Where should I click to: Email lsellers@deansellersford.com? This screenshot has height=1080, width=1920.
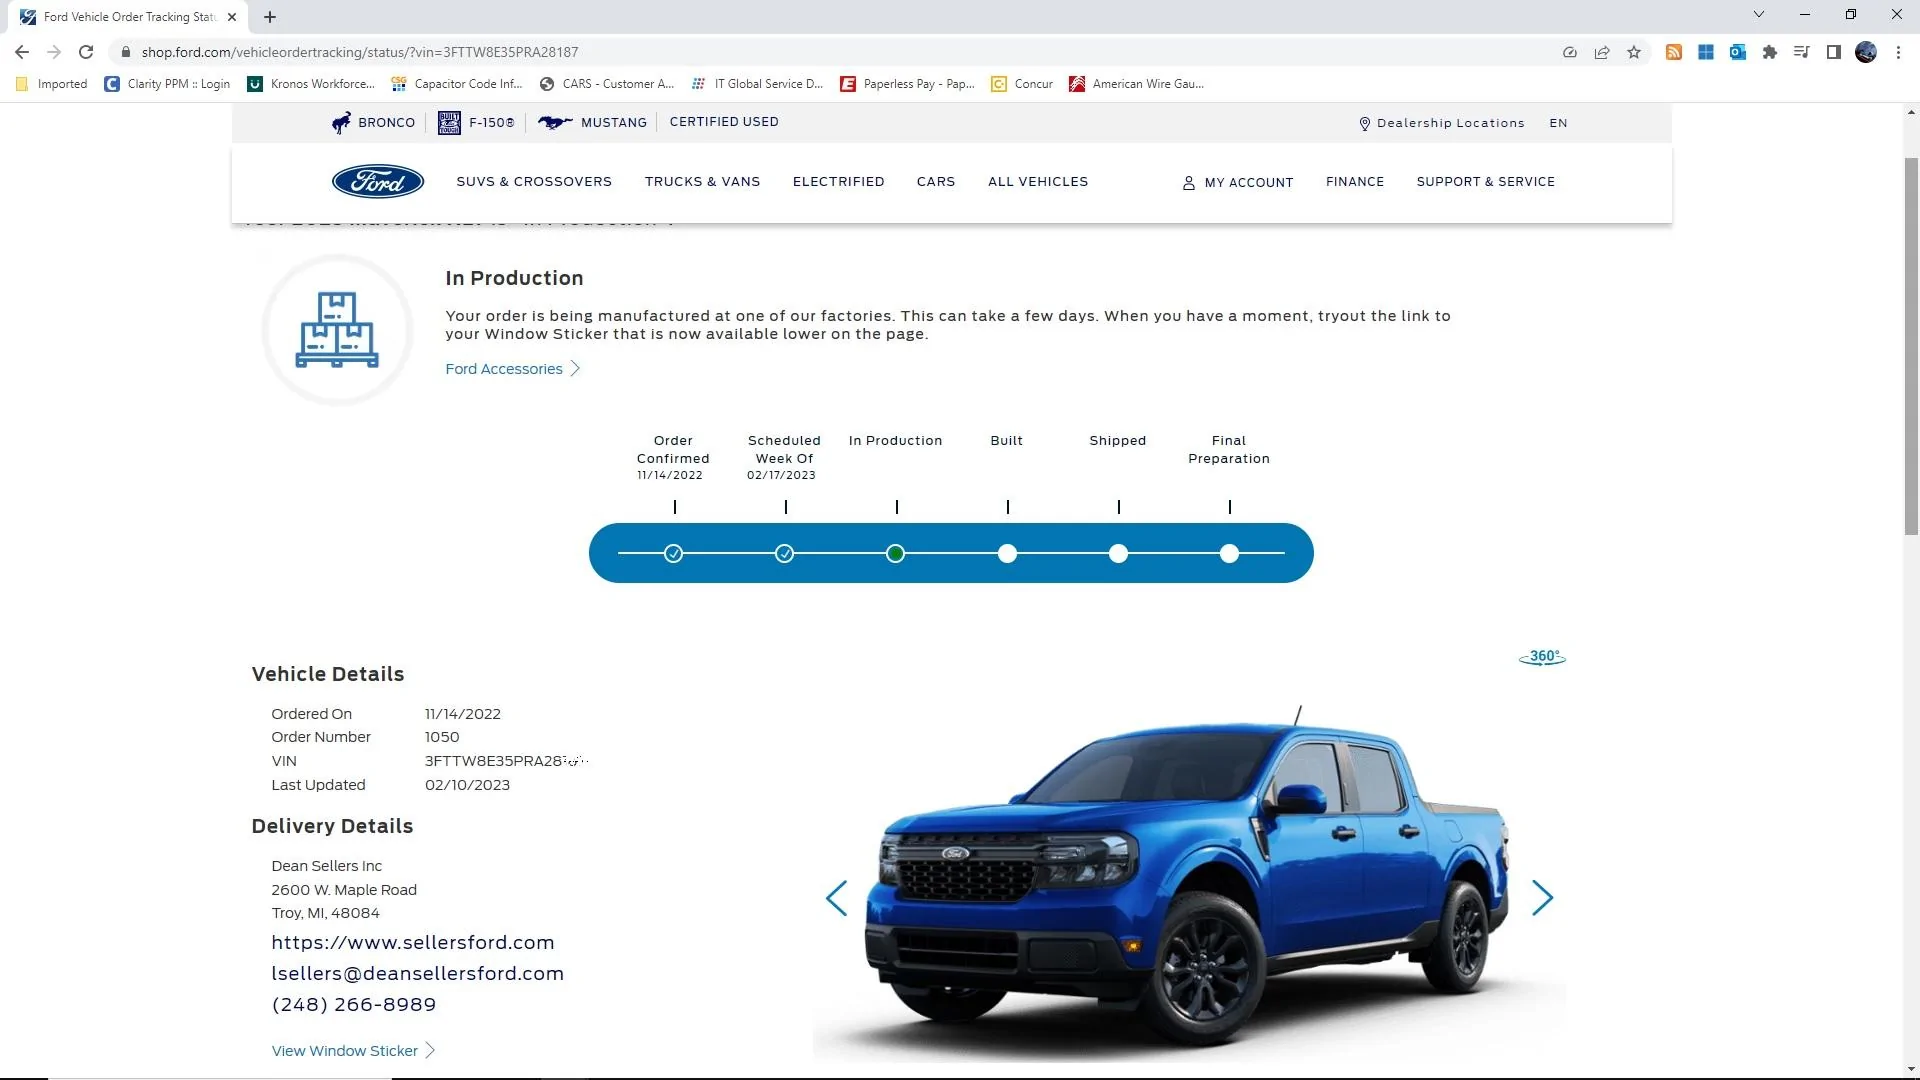(x=418, y=974)
